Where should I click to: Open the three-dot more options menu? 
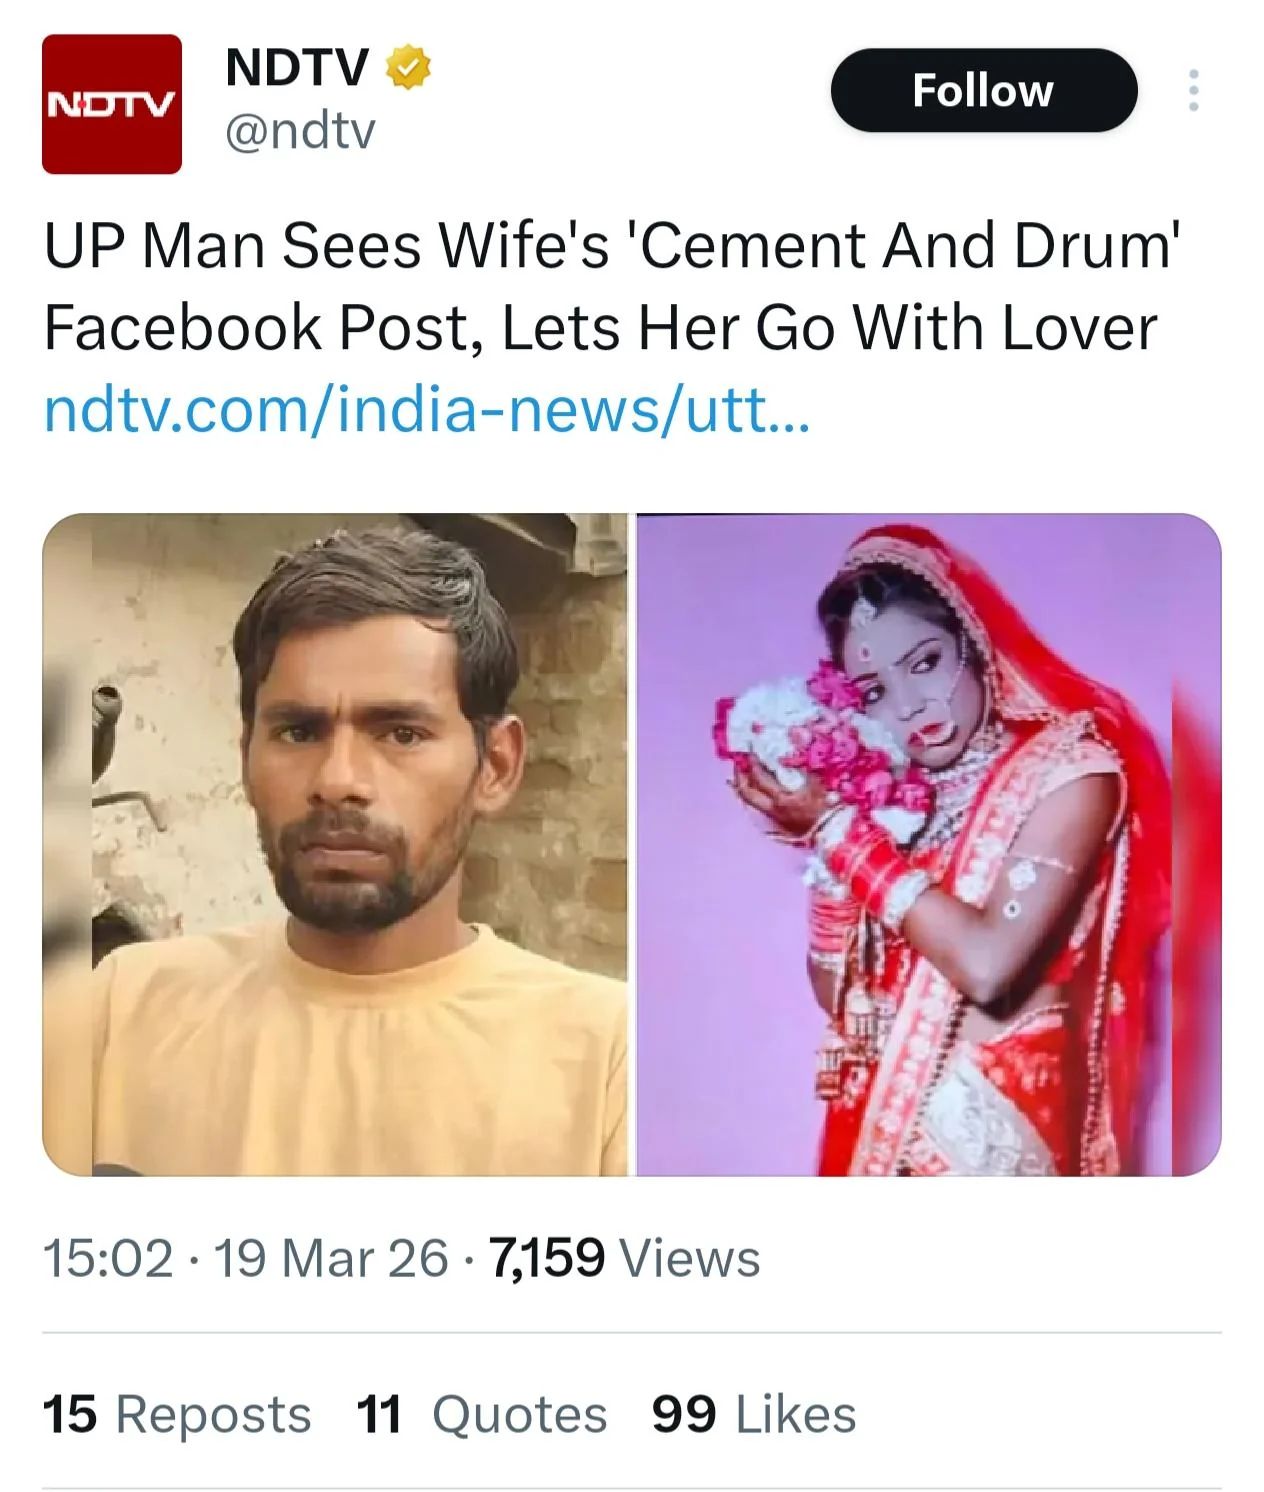1192,91
